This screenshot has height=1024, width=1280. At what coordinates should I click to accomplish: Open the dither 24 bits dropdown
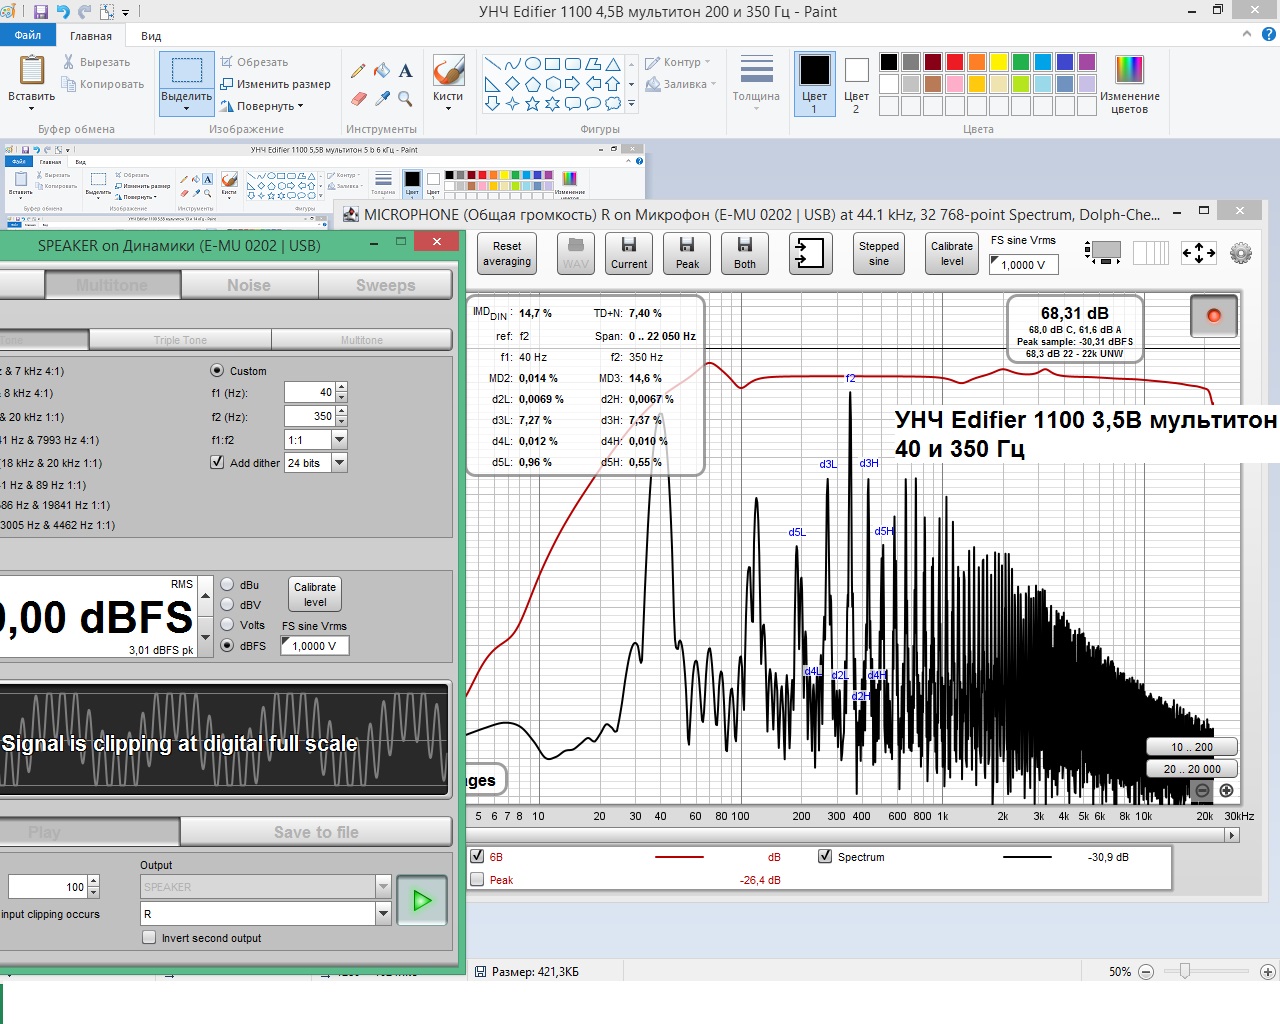coord(339,462)
